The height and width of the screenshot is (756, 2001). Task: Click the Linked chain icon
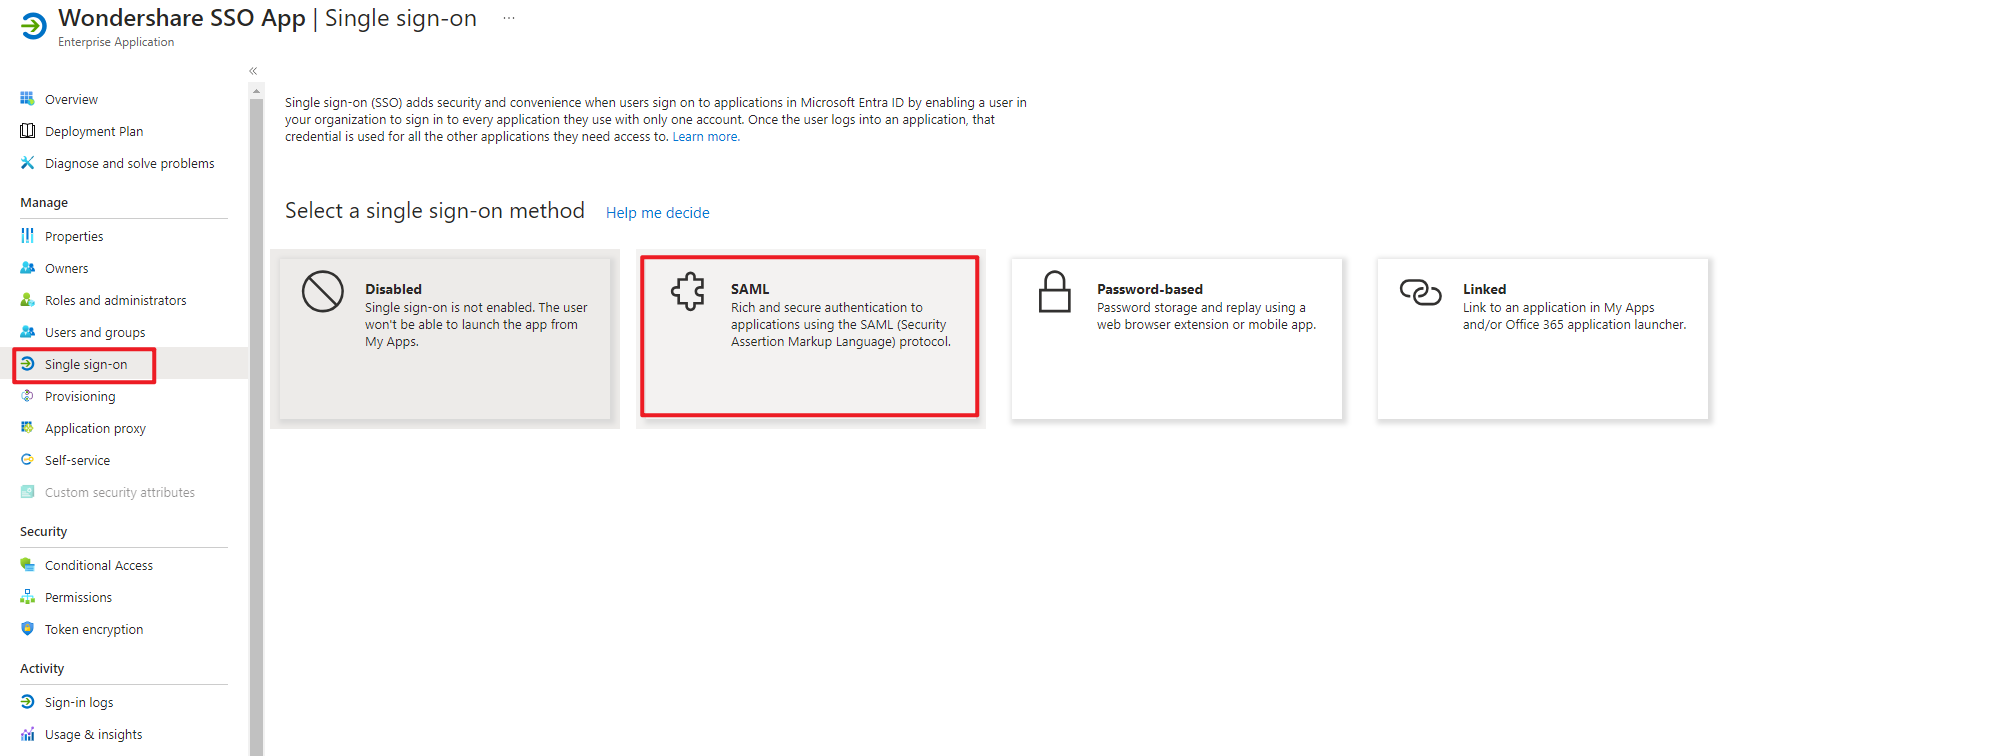click(x=1420, y=292)
